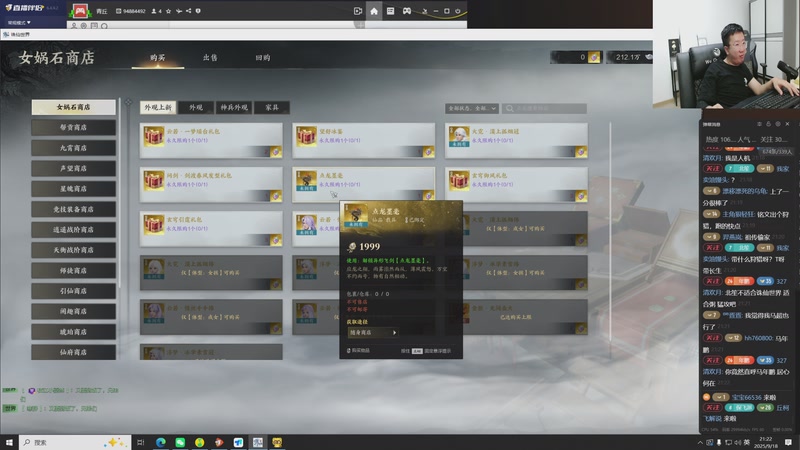Open 女娲石商店 in the shop sidebar
Viewport: 800px width, 450px height.
point(73,107)
